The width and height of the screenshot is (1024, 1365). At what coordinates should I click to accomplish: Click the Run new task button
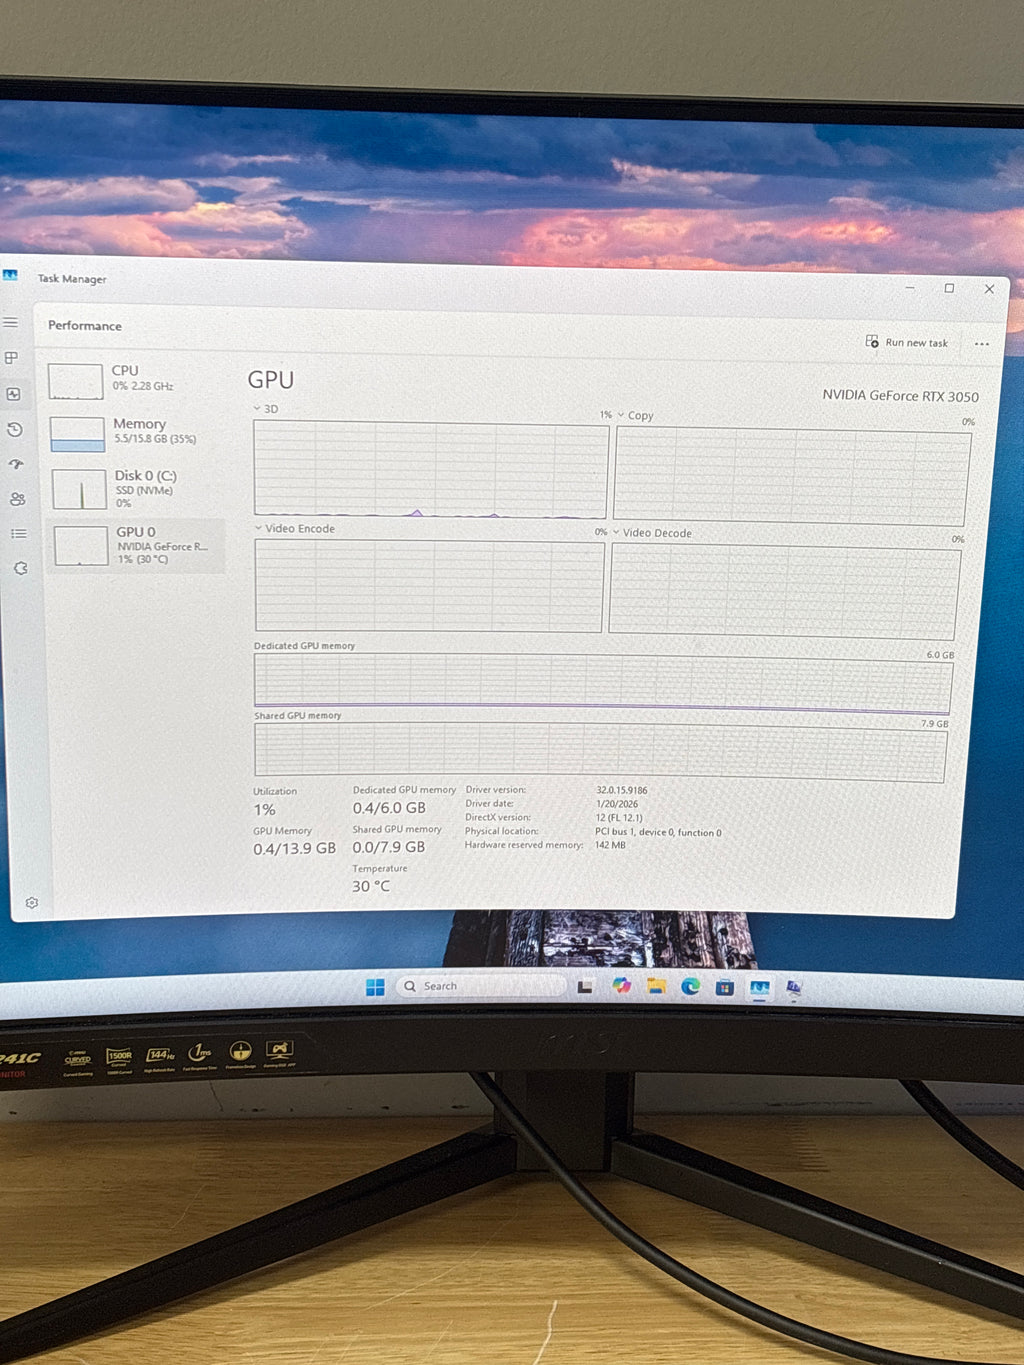(907, 342)
